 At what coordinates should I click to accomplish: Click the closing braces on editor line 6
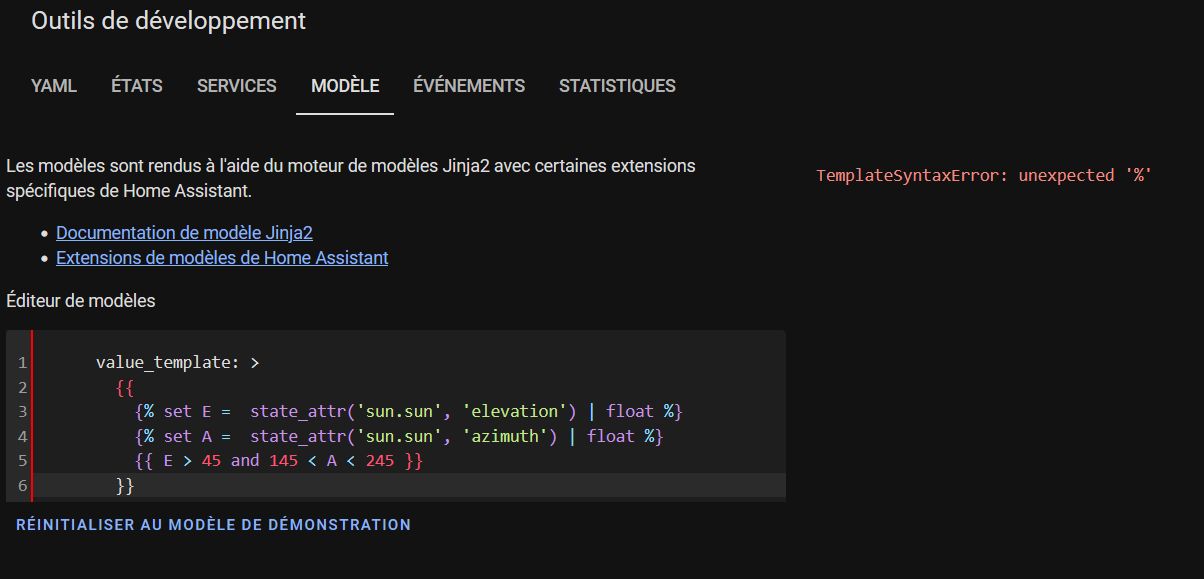click(x=125, y=485)
